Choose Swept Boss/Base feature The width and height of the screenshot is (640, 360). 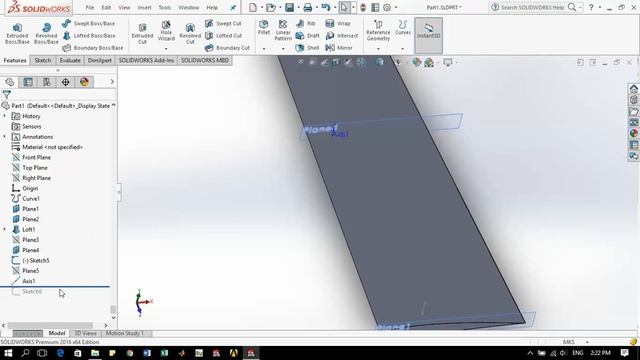89,24
